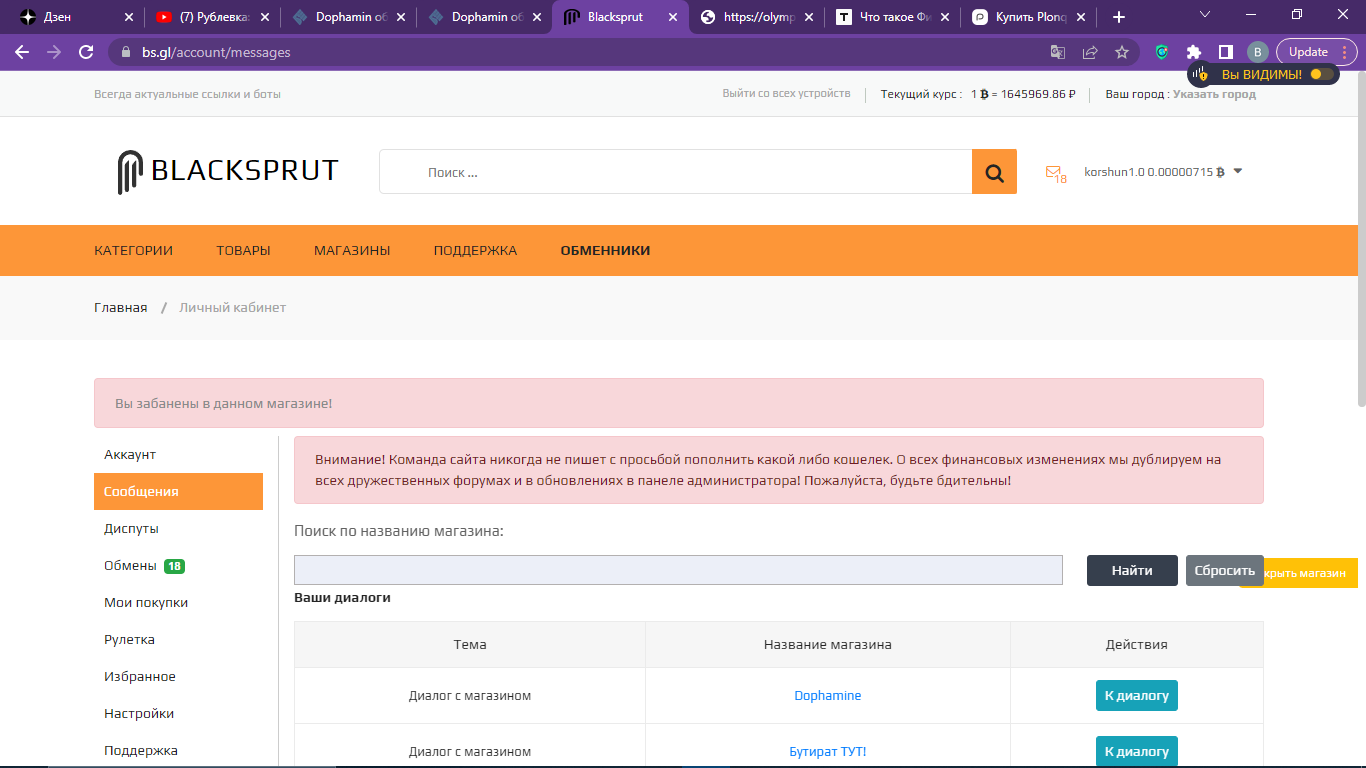Close the Что такое tab

click(x=944, y=17)
